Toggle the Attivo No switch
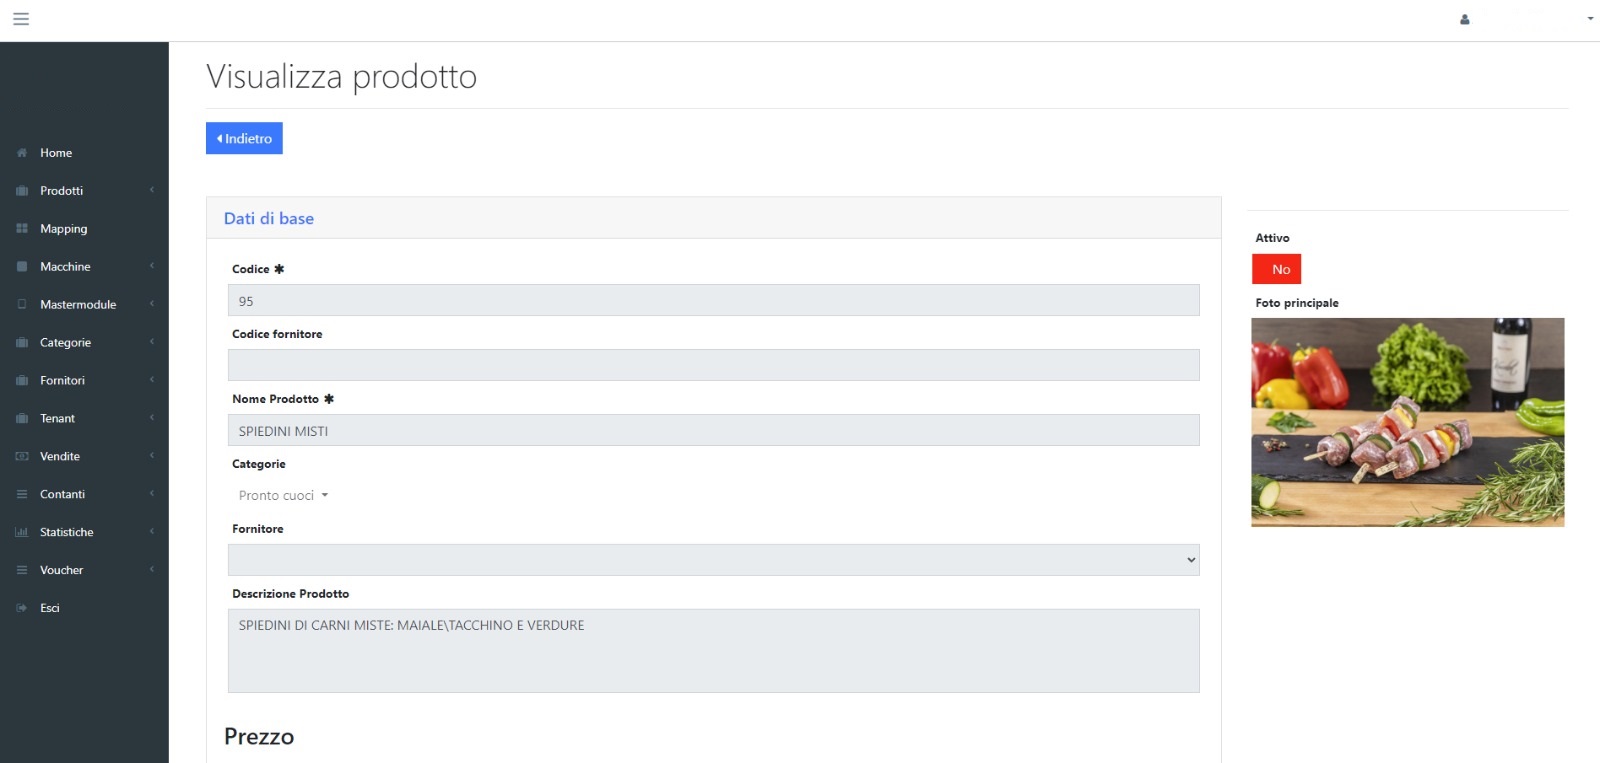Screen dimensions: 1600x763 coord(1277,269)
